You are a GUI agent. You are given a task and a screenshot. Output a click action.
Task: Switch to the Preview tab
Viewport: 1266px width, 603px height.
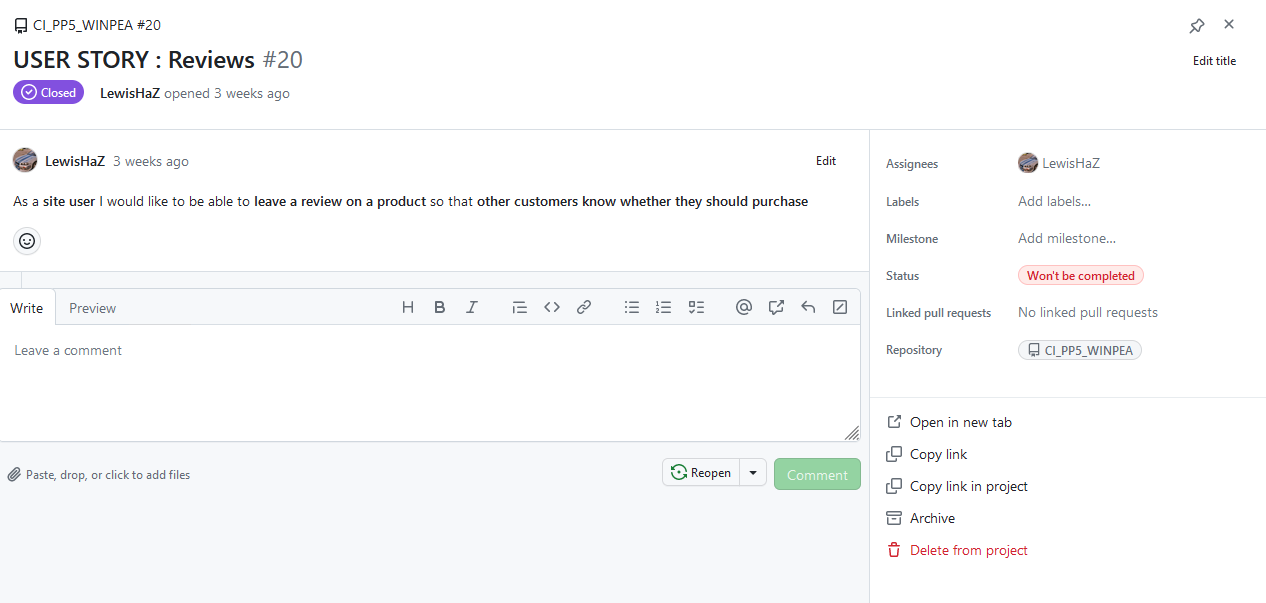[92, 308]
